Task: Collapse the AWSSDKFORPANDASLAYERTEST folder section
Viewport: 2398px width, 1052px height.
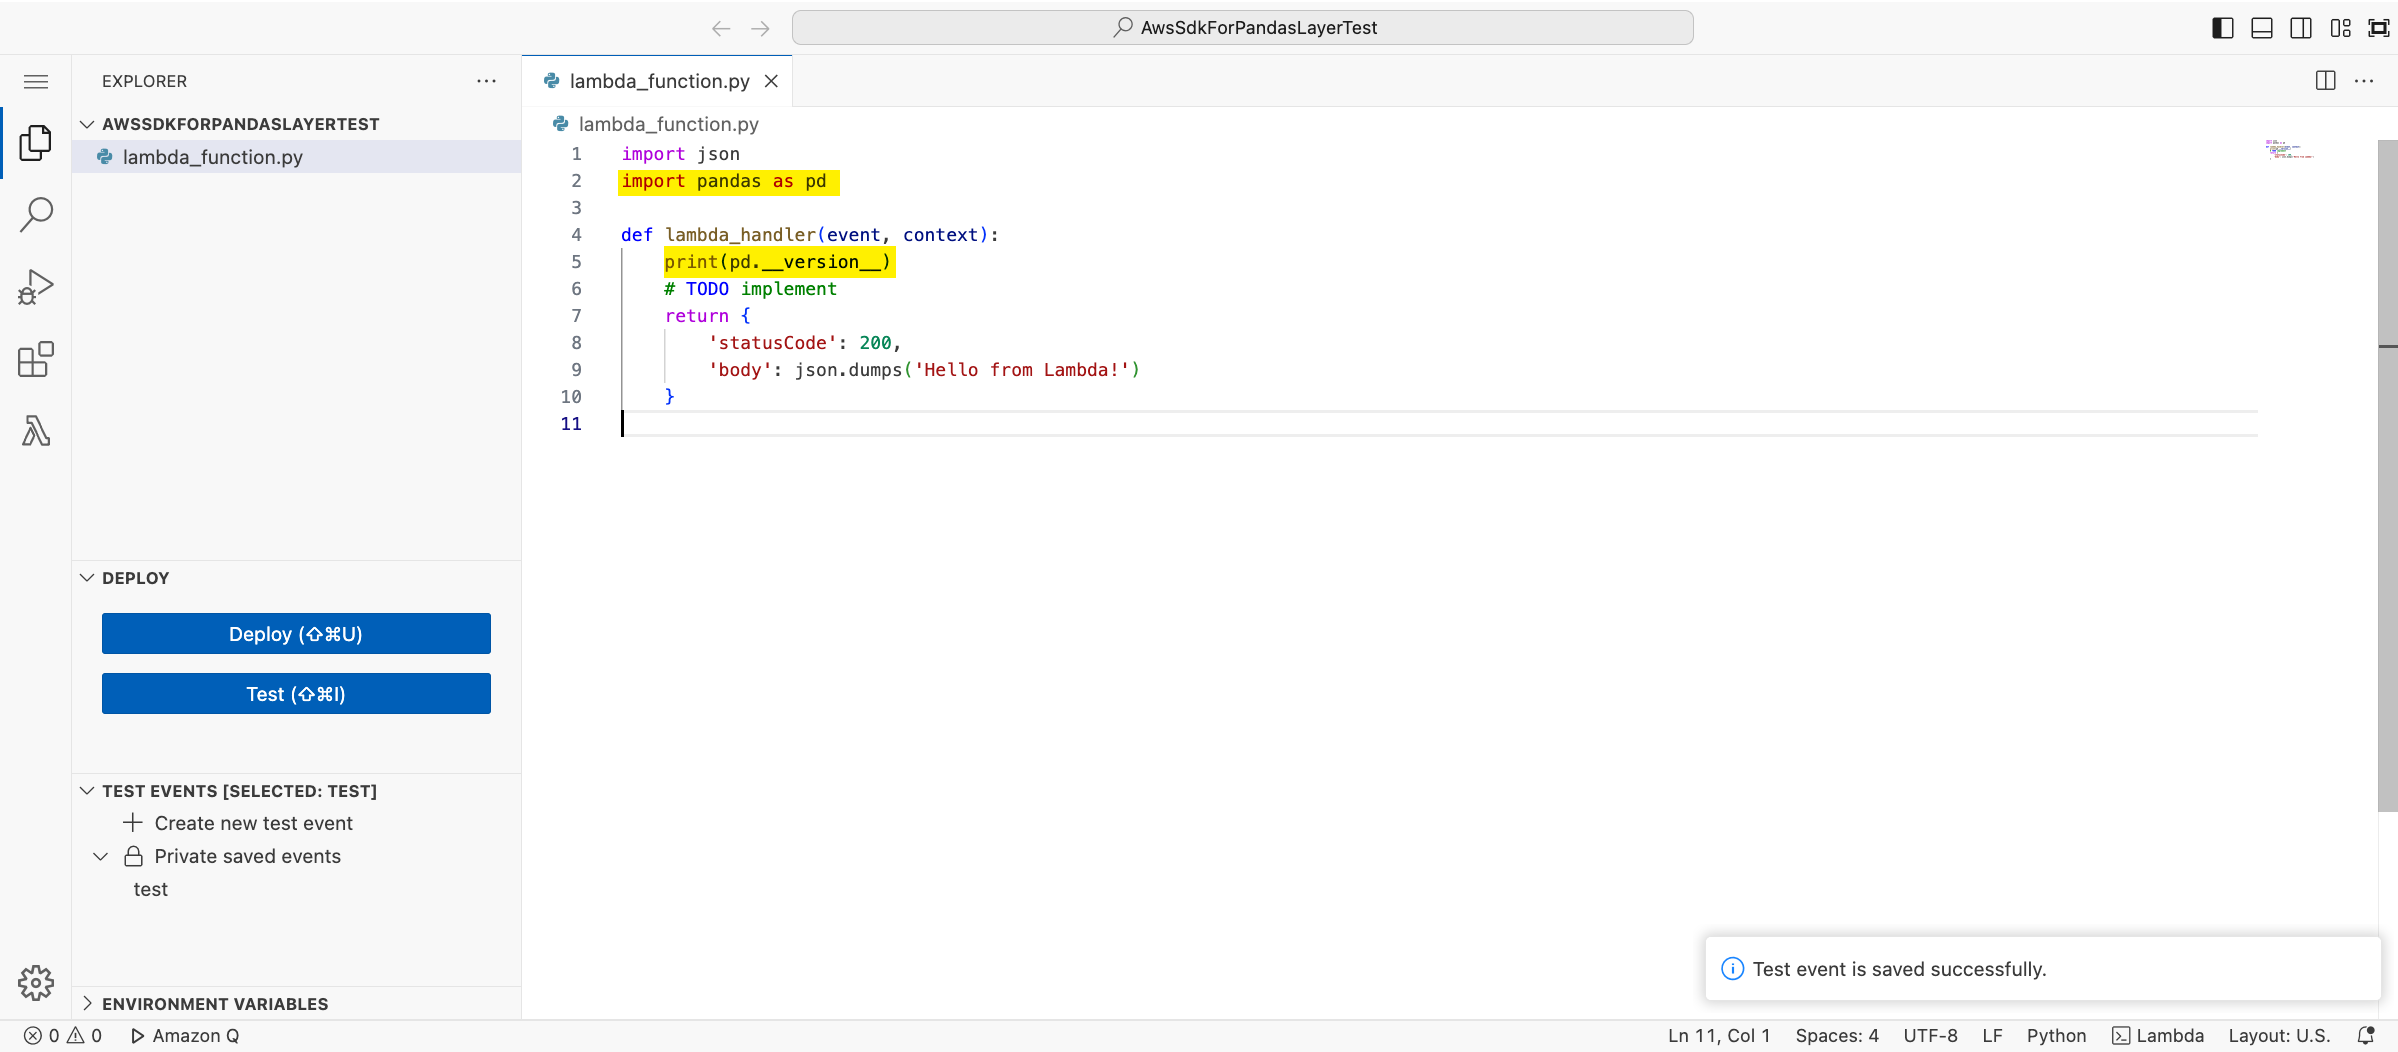Action: pos(296,124)
